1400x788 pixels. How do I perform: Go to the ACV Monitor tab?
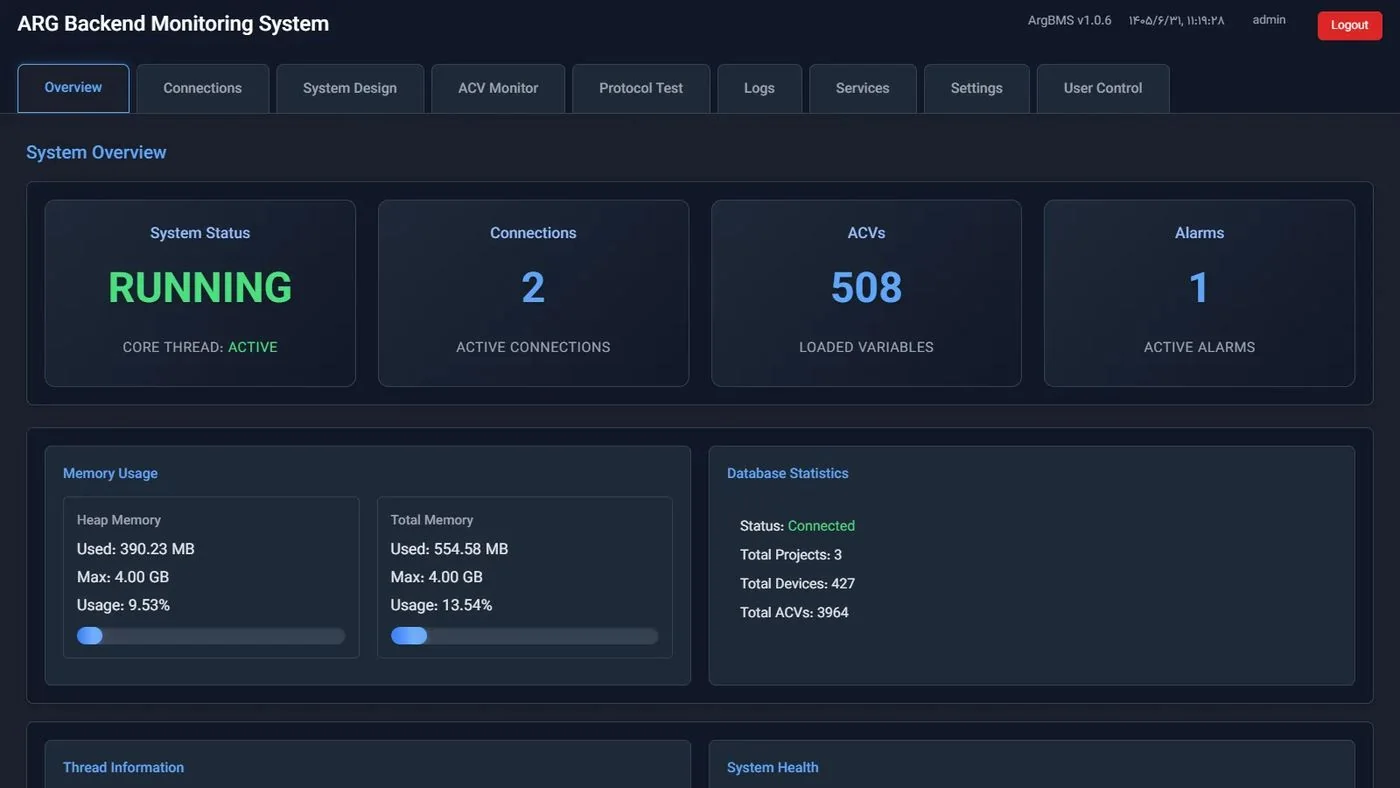pos(498,88)
